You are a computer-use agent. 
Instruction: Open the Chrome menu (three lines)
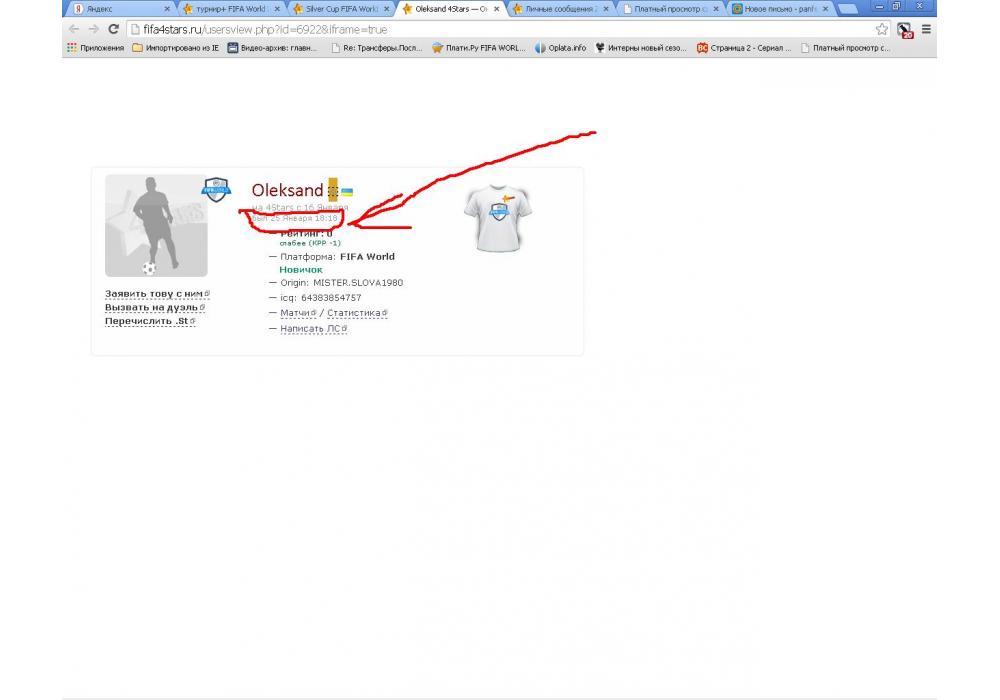click(x=926, y=29)
